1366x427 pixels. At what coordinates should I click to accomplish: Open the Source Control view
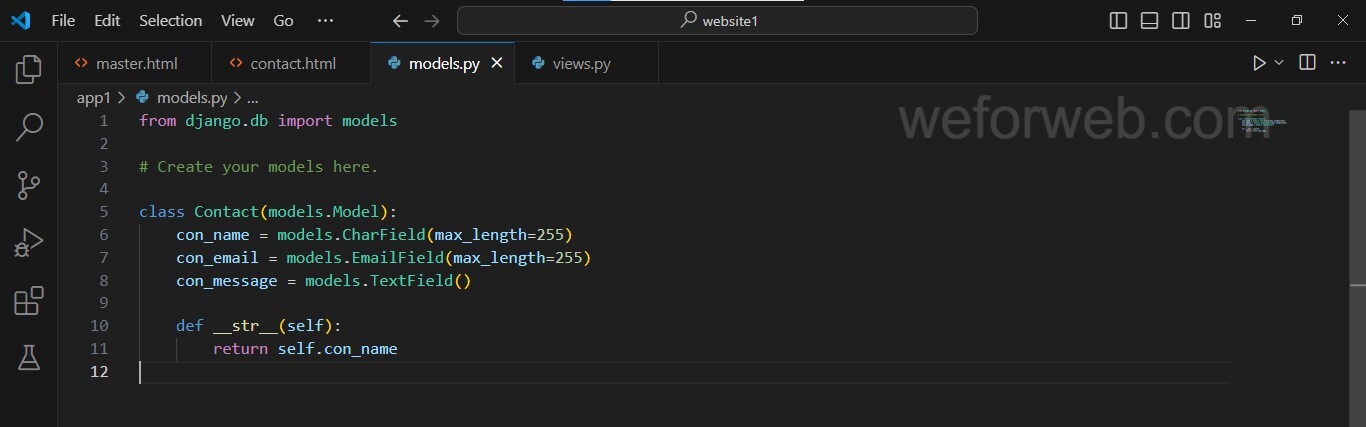click(x=29, y=185)
